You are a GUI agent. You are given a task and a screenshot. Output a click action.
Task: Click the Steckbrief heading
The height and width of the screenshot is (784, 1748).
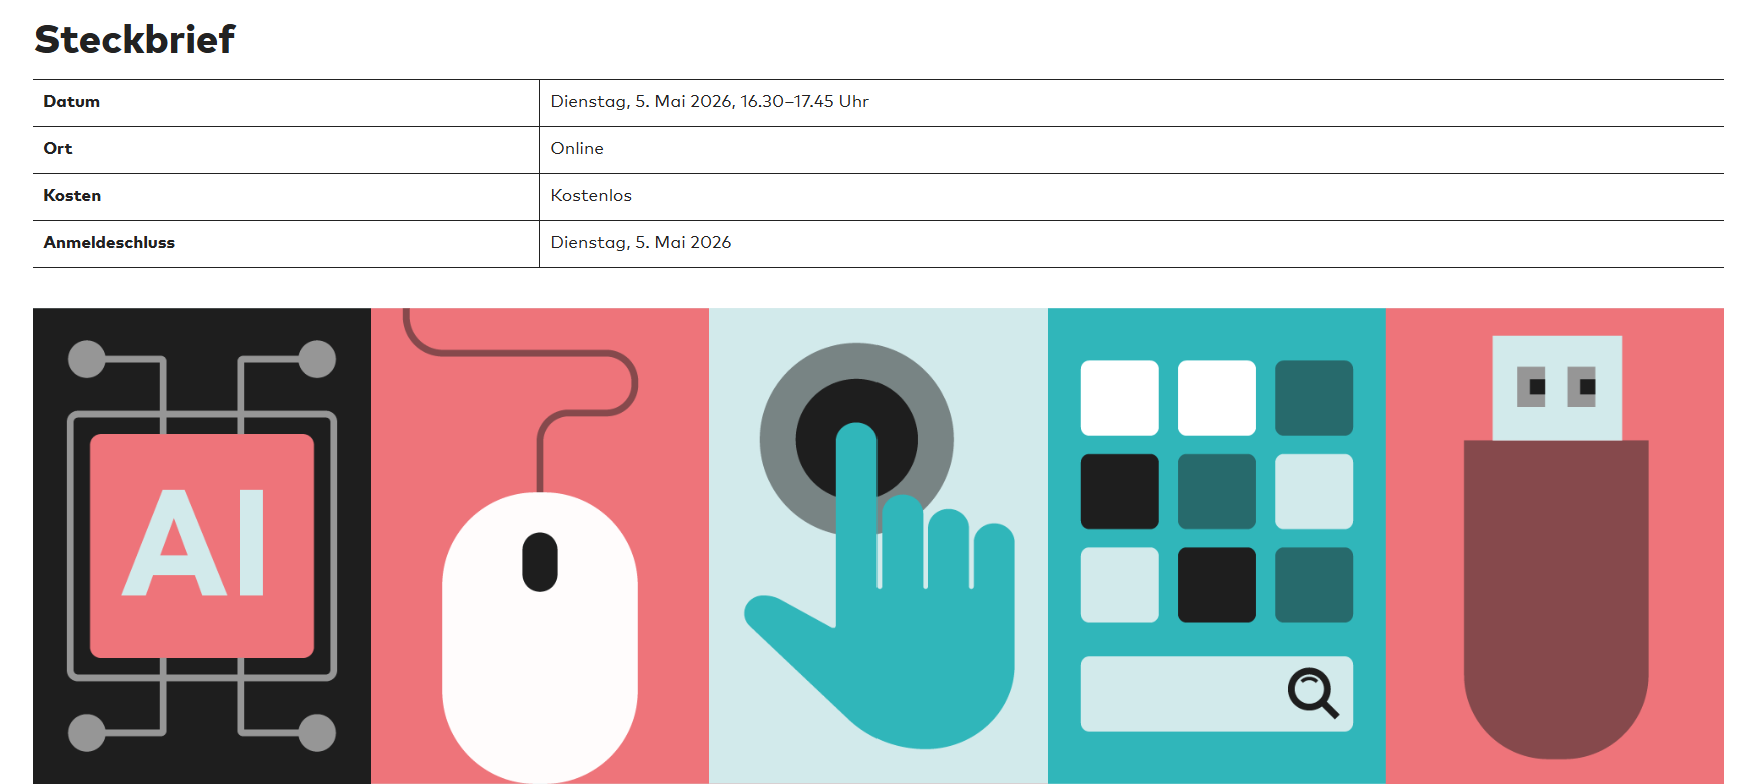[135, 40]
